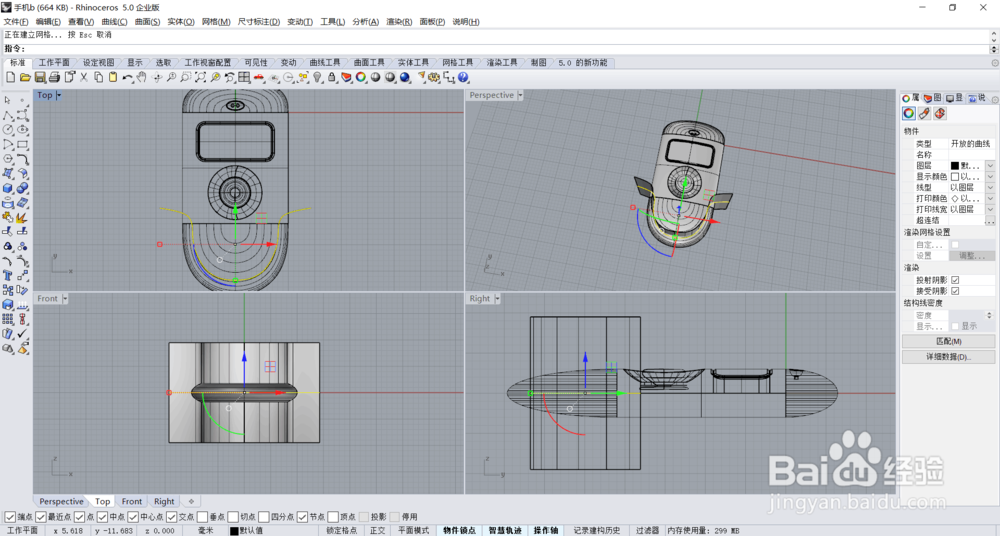Click the Zoom Extents icon
The height and width of the screenshot is (536, 1000).
point(200,77)
